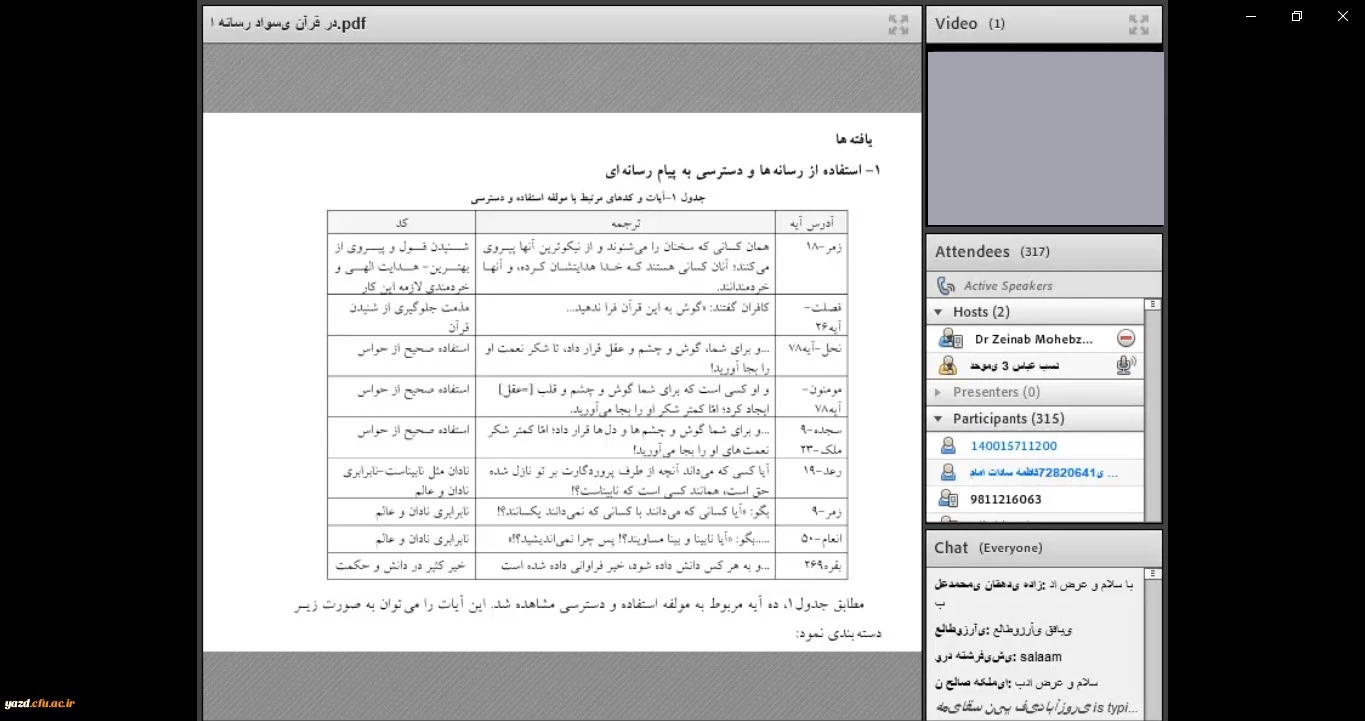This screenshot has height=721, width=1365.
Task: Restore down the application window
Action: pos(1297,16)
